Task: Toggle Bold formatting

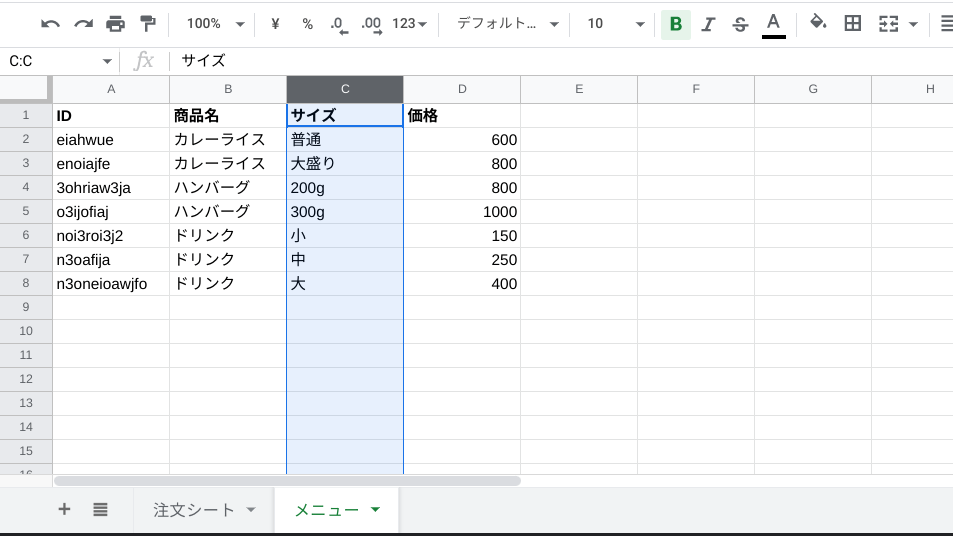Action: [x=676, y=24]
